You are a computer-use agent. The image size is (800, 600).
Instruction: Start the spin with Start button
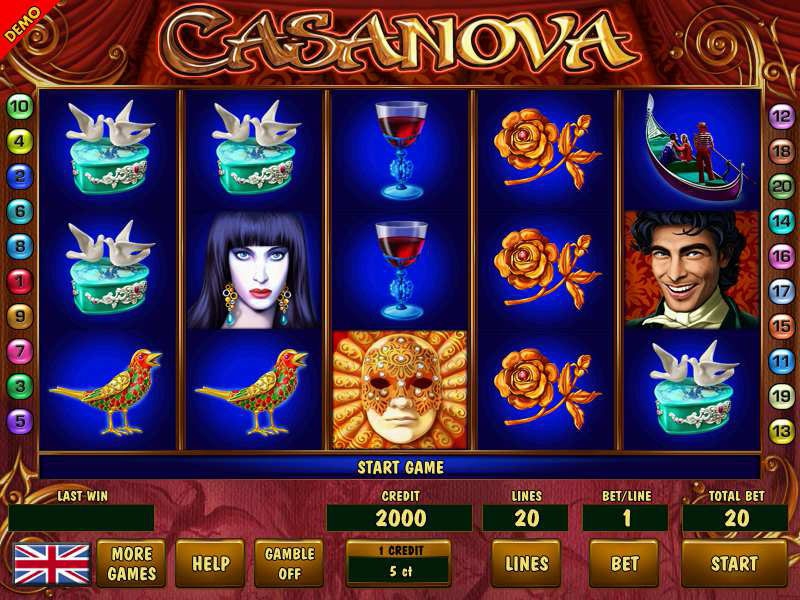click(734, 563)
